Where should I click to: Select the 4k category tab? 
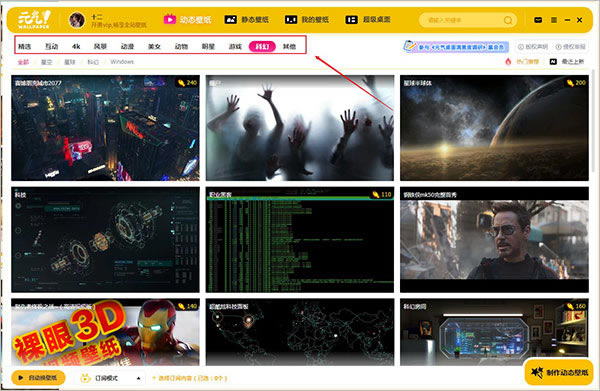tap(76, 47)
